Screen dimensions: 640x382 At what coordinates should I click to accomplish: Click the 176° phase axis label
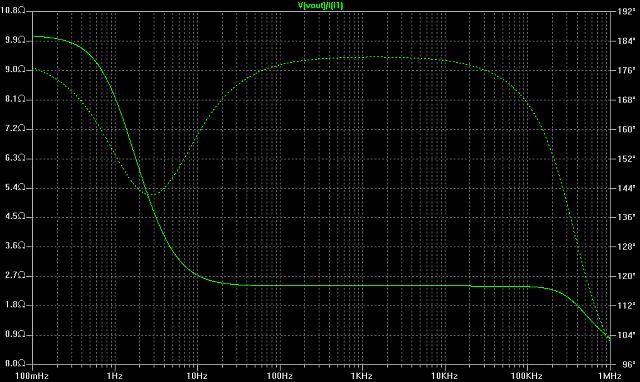[626, 70]
